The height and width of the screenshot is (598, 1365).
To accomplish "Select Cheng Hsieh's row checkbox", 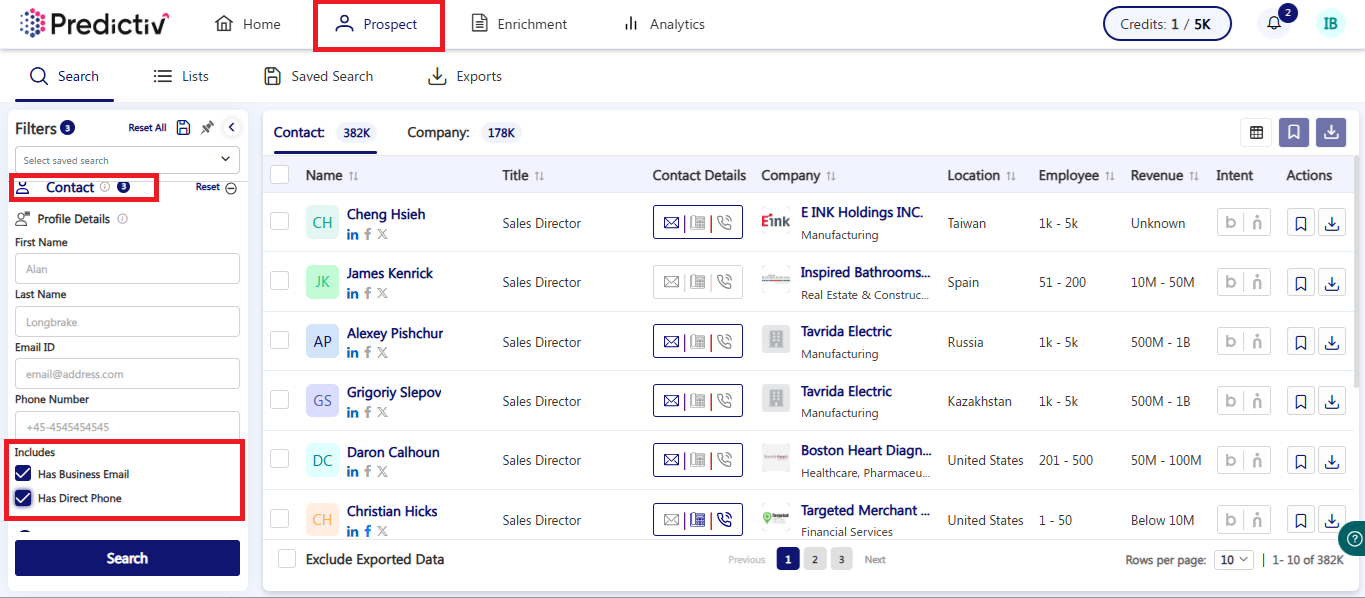I will coord(280,221).
